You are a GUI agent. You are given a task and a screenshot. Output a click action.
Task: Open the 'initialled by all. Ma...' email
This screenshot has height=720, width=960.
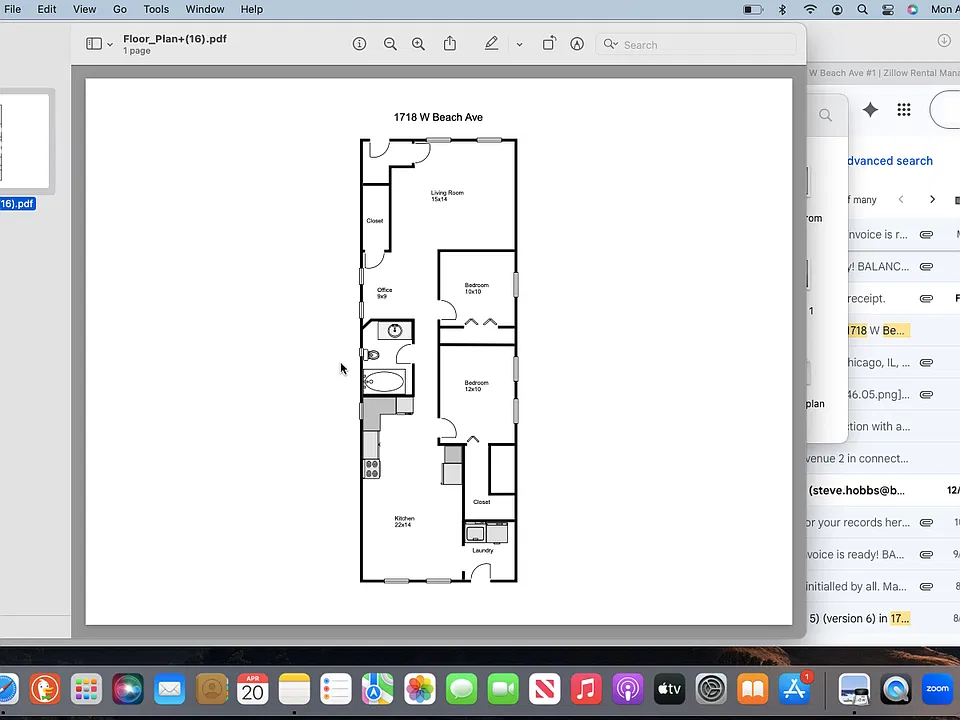tap(883, 587)
